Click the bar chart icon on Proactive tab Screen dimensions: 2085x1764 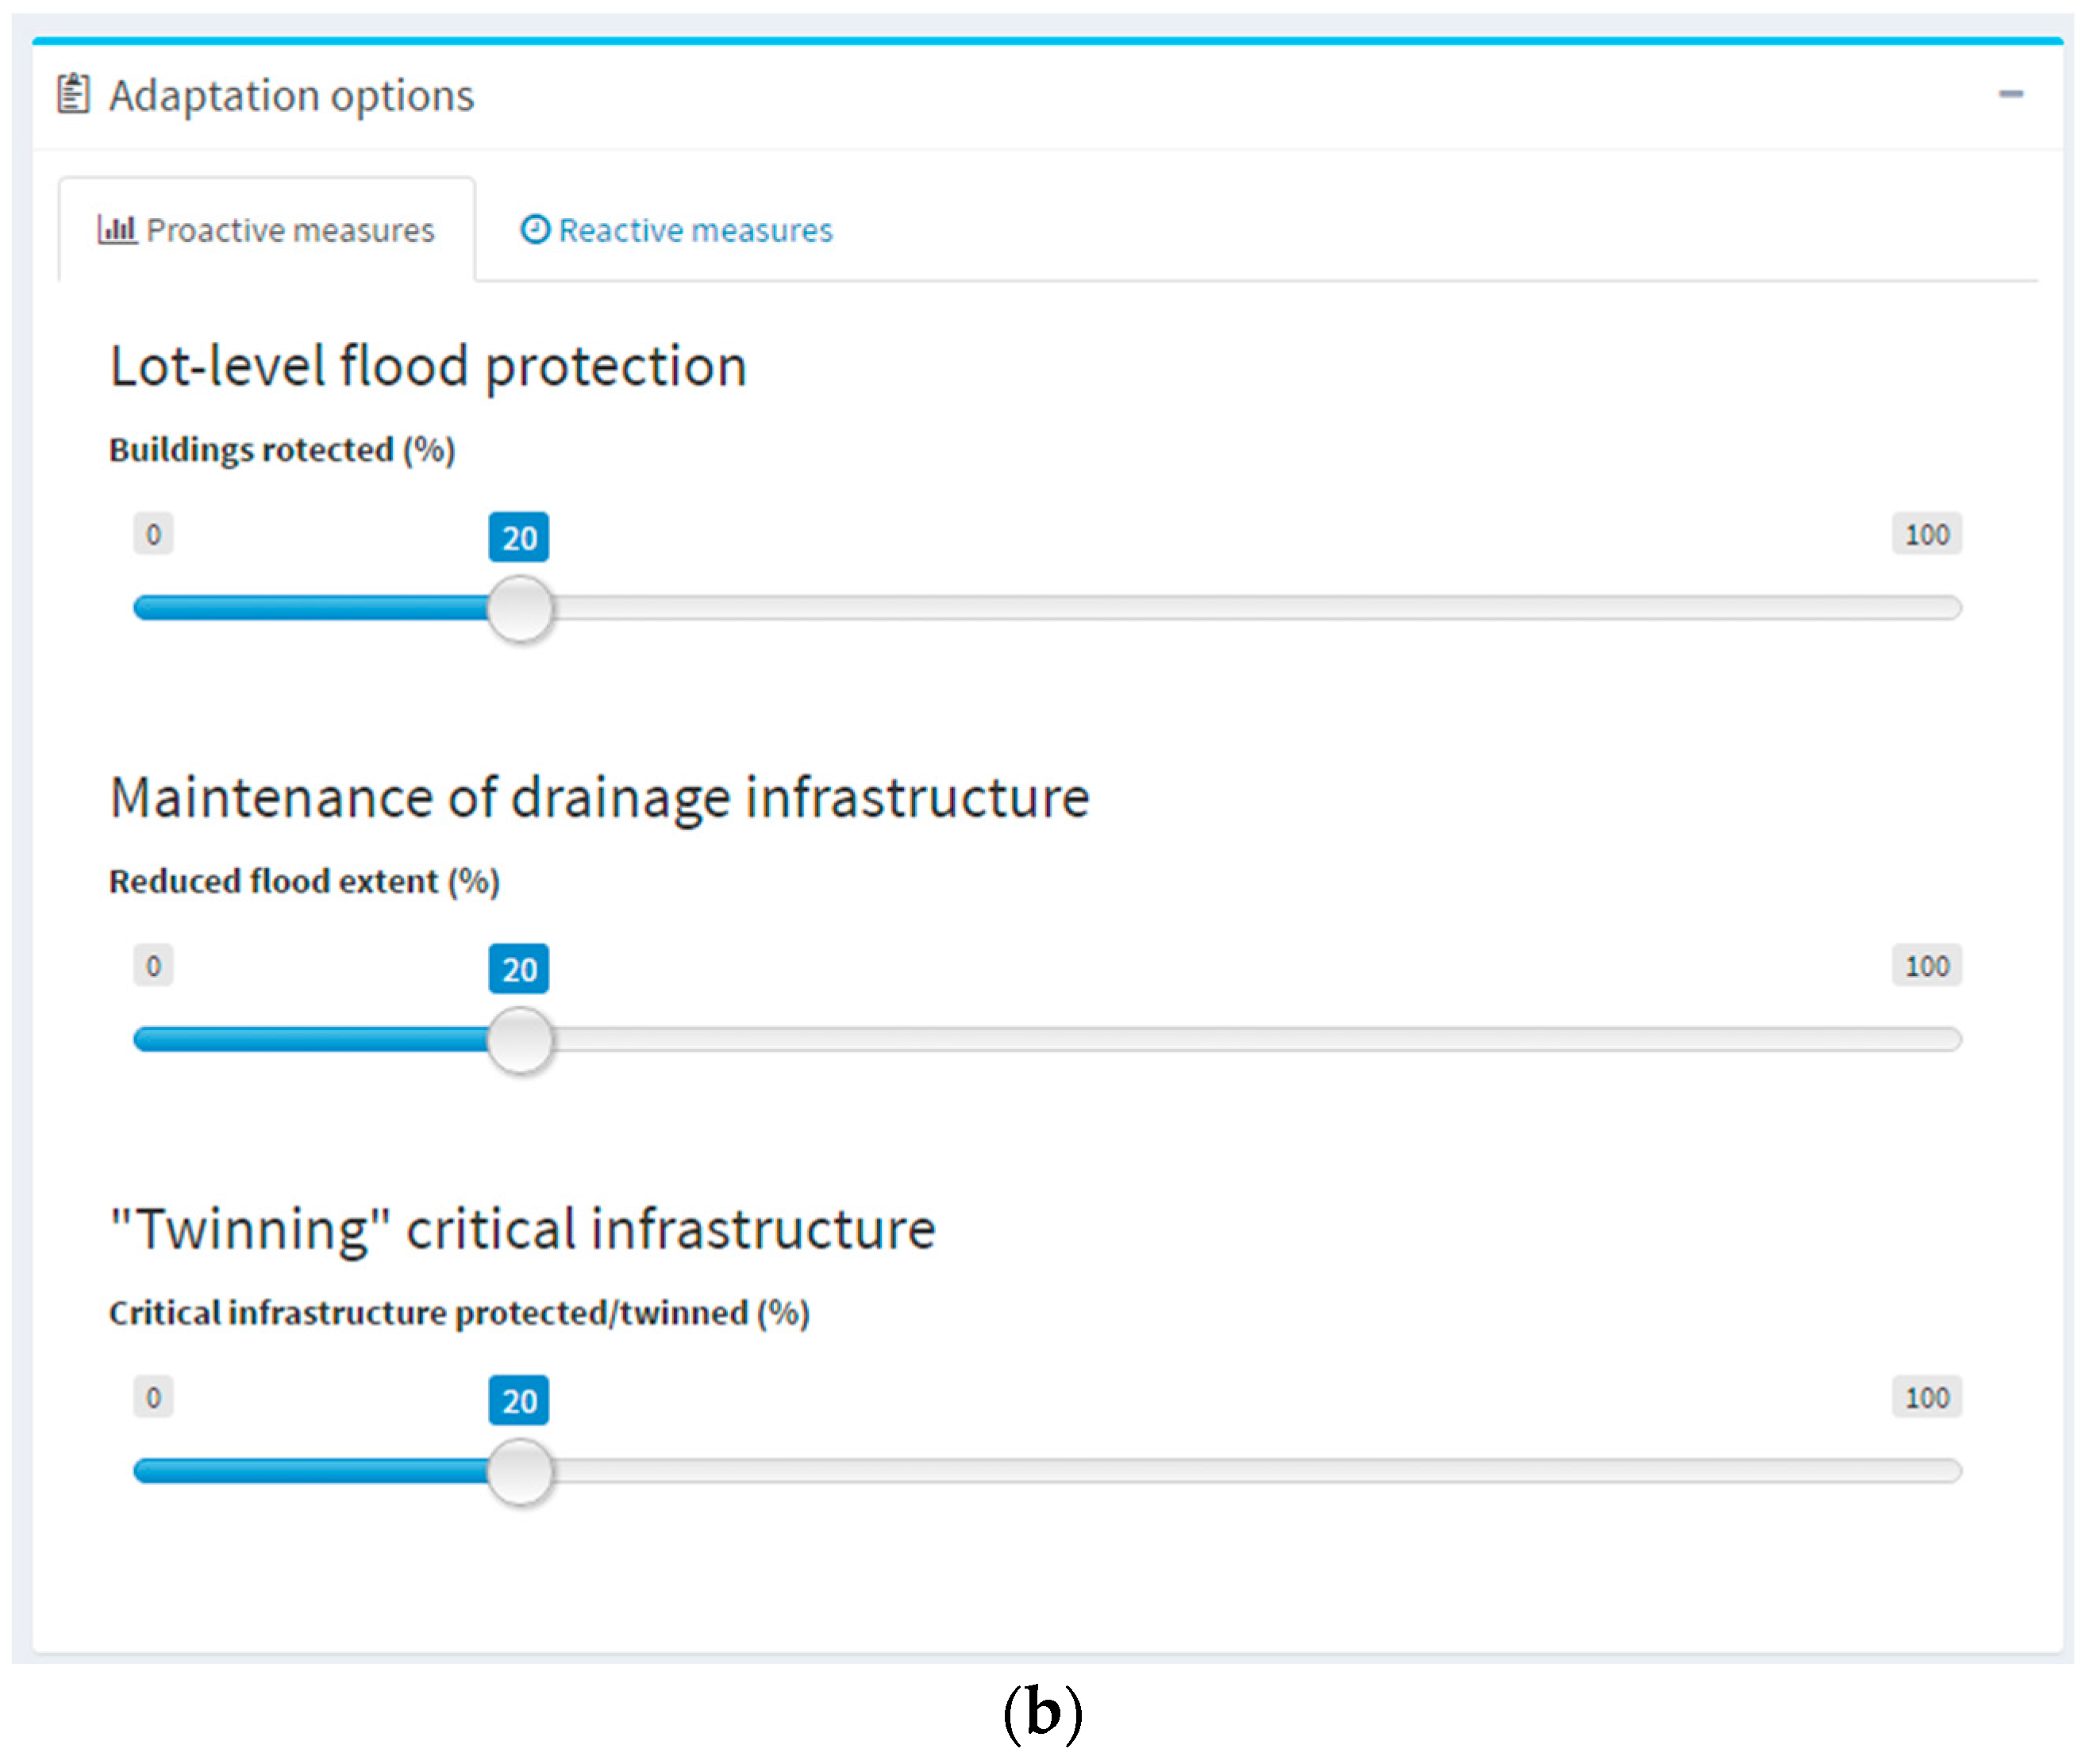(116, 230)
